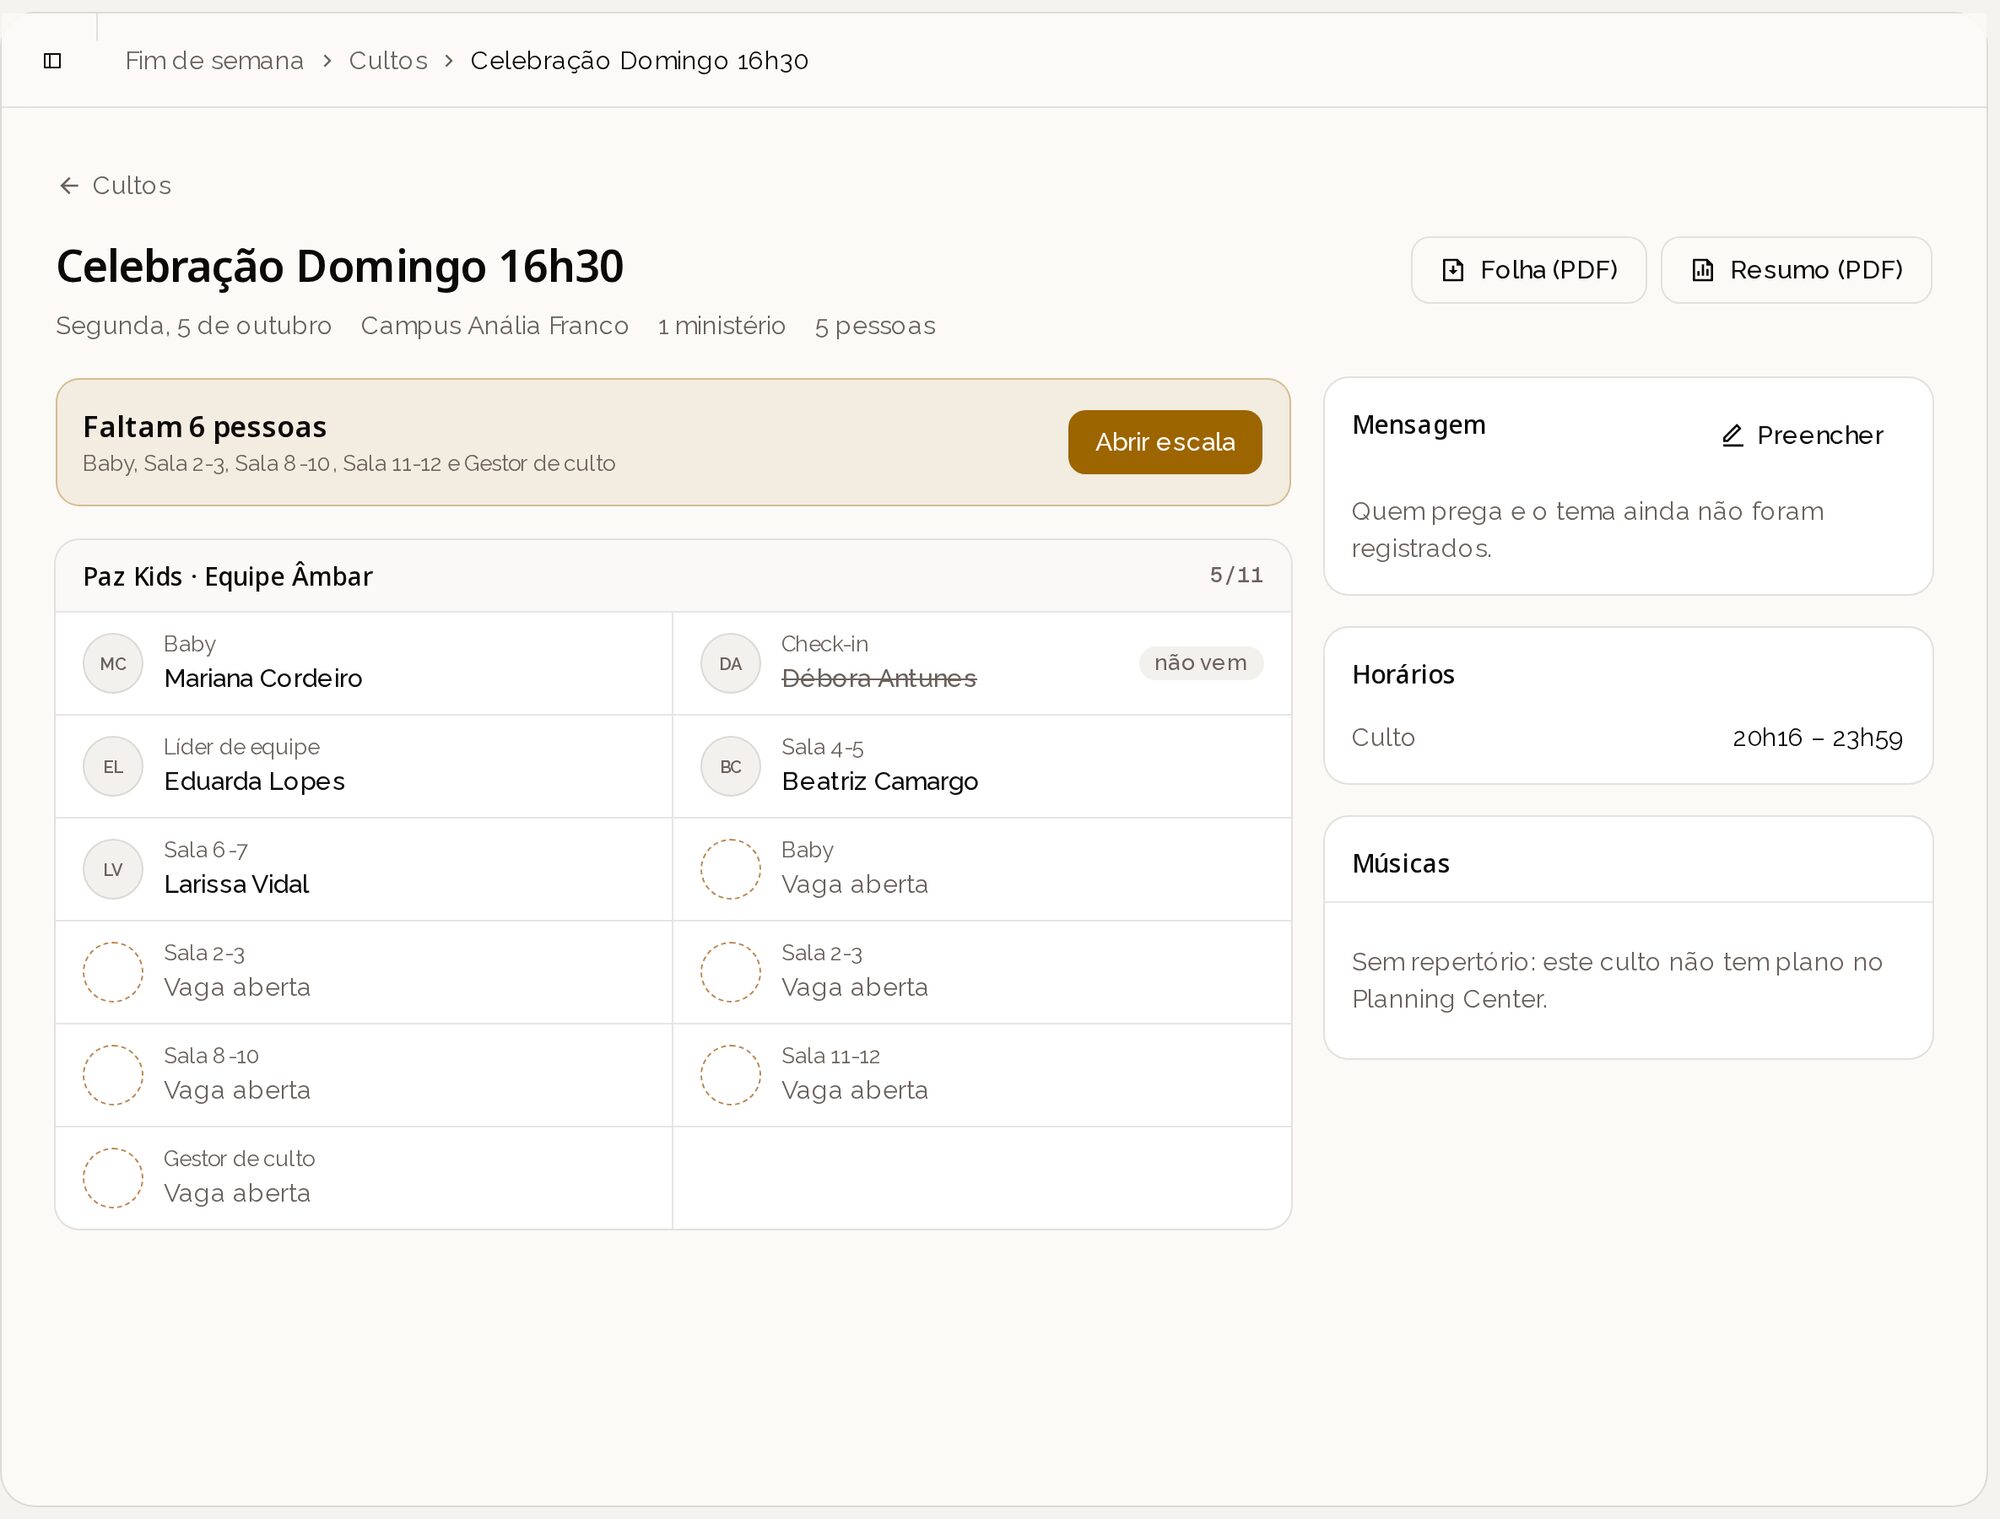The width and height of the screenshot is (2000, 1519).
Task: Select the Larissa Vidal name
Action: click(x=237, y=885)
